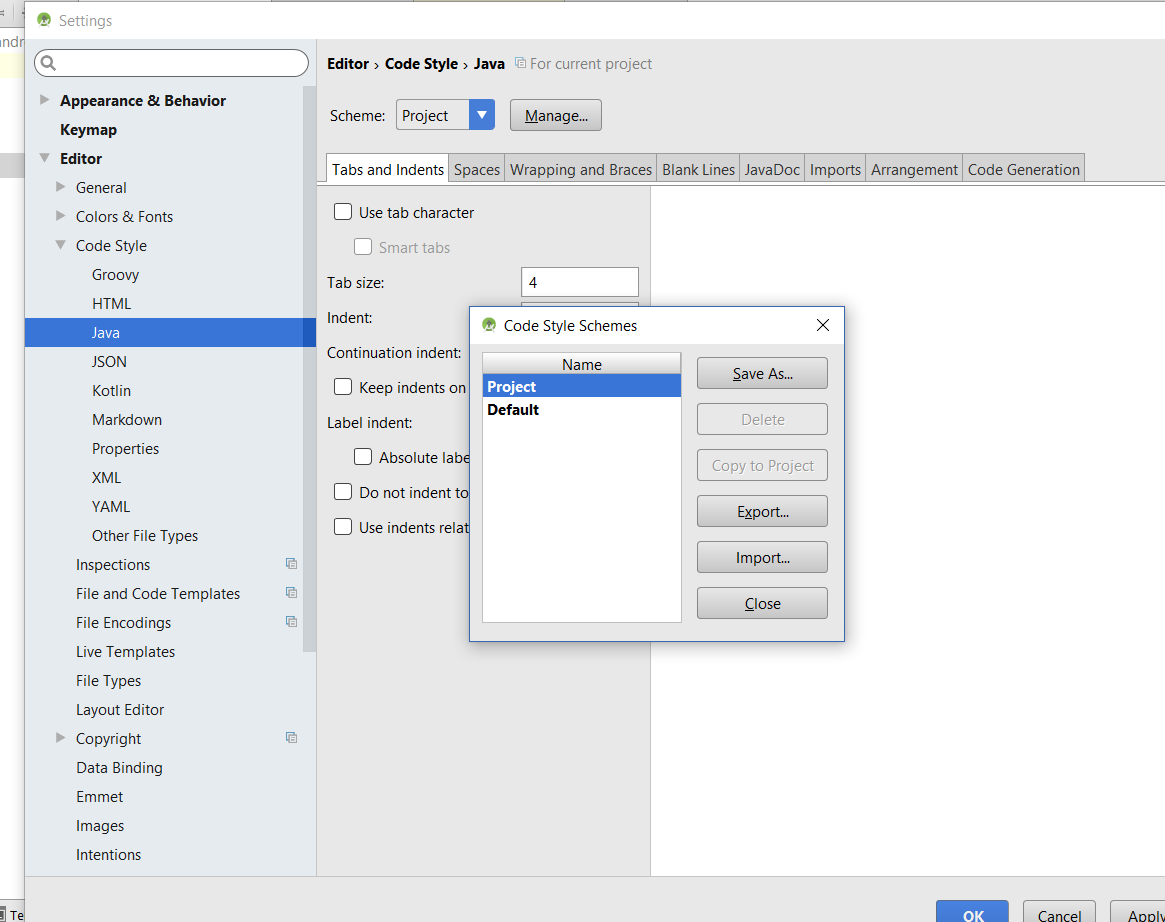Click the Name column header

click(x=582, y=364)
